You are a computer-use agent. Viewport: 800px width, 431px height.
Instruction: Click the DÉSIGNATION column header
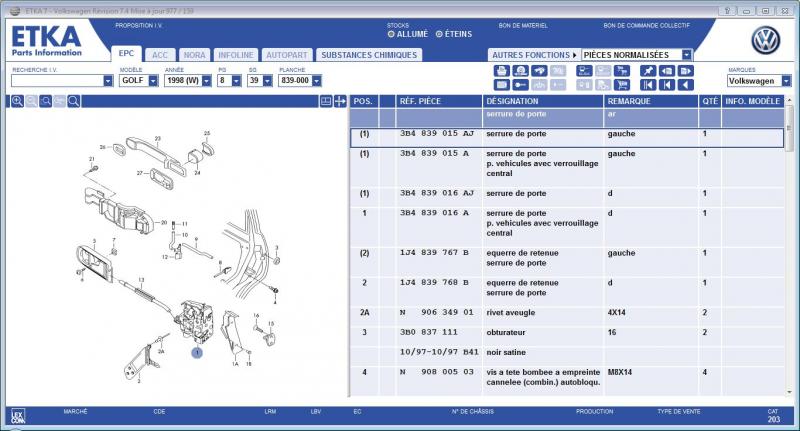pos(542,101)
